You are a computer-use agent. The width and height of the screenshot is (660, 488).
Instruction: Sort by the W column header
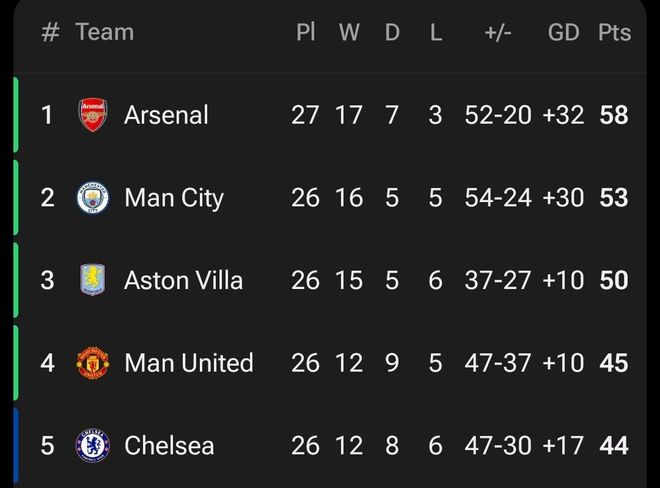coord(349,33)
